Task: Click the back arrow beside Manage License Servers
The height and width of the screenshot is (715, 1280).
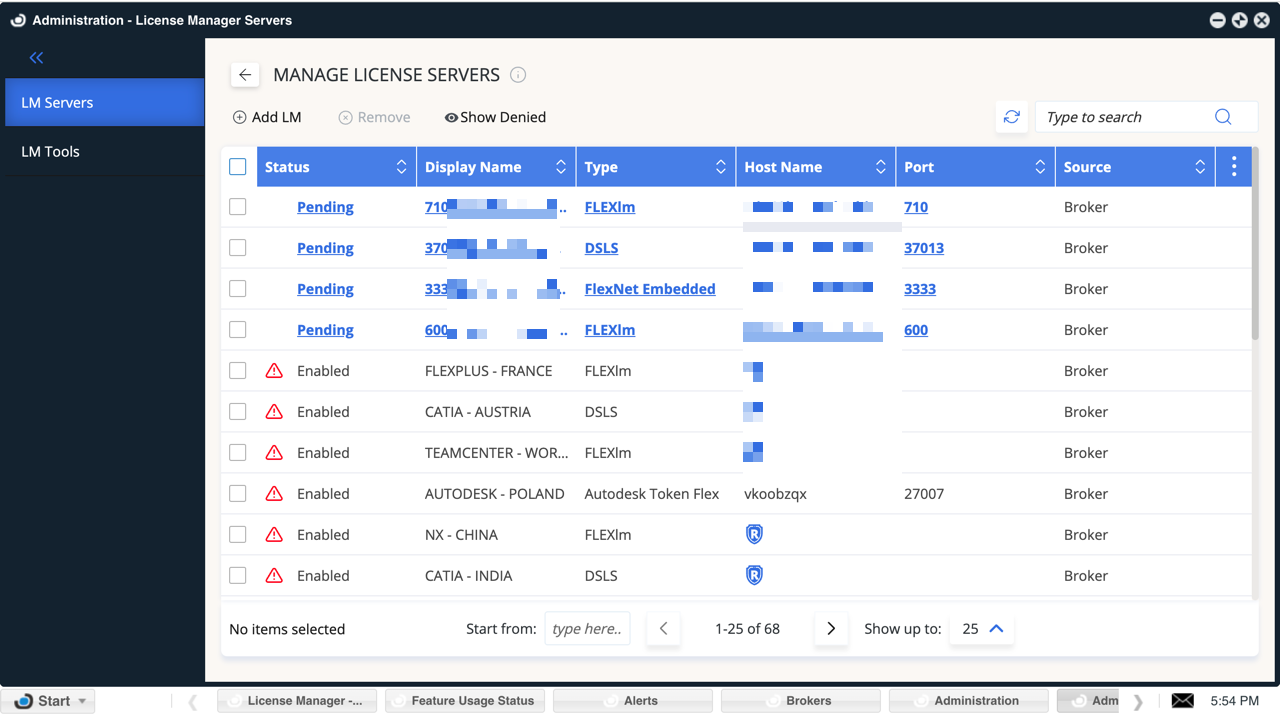Action: [245, 74]
